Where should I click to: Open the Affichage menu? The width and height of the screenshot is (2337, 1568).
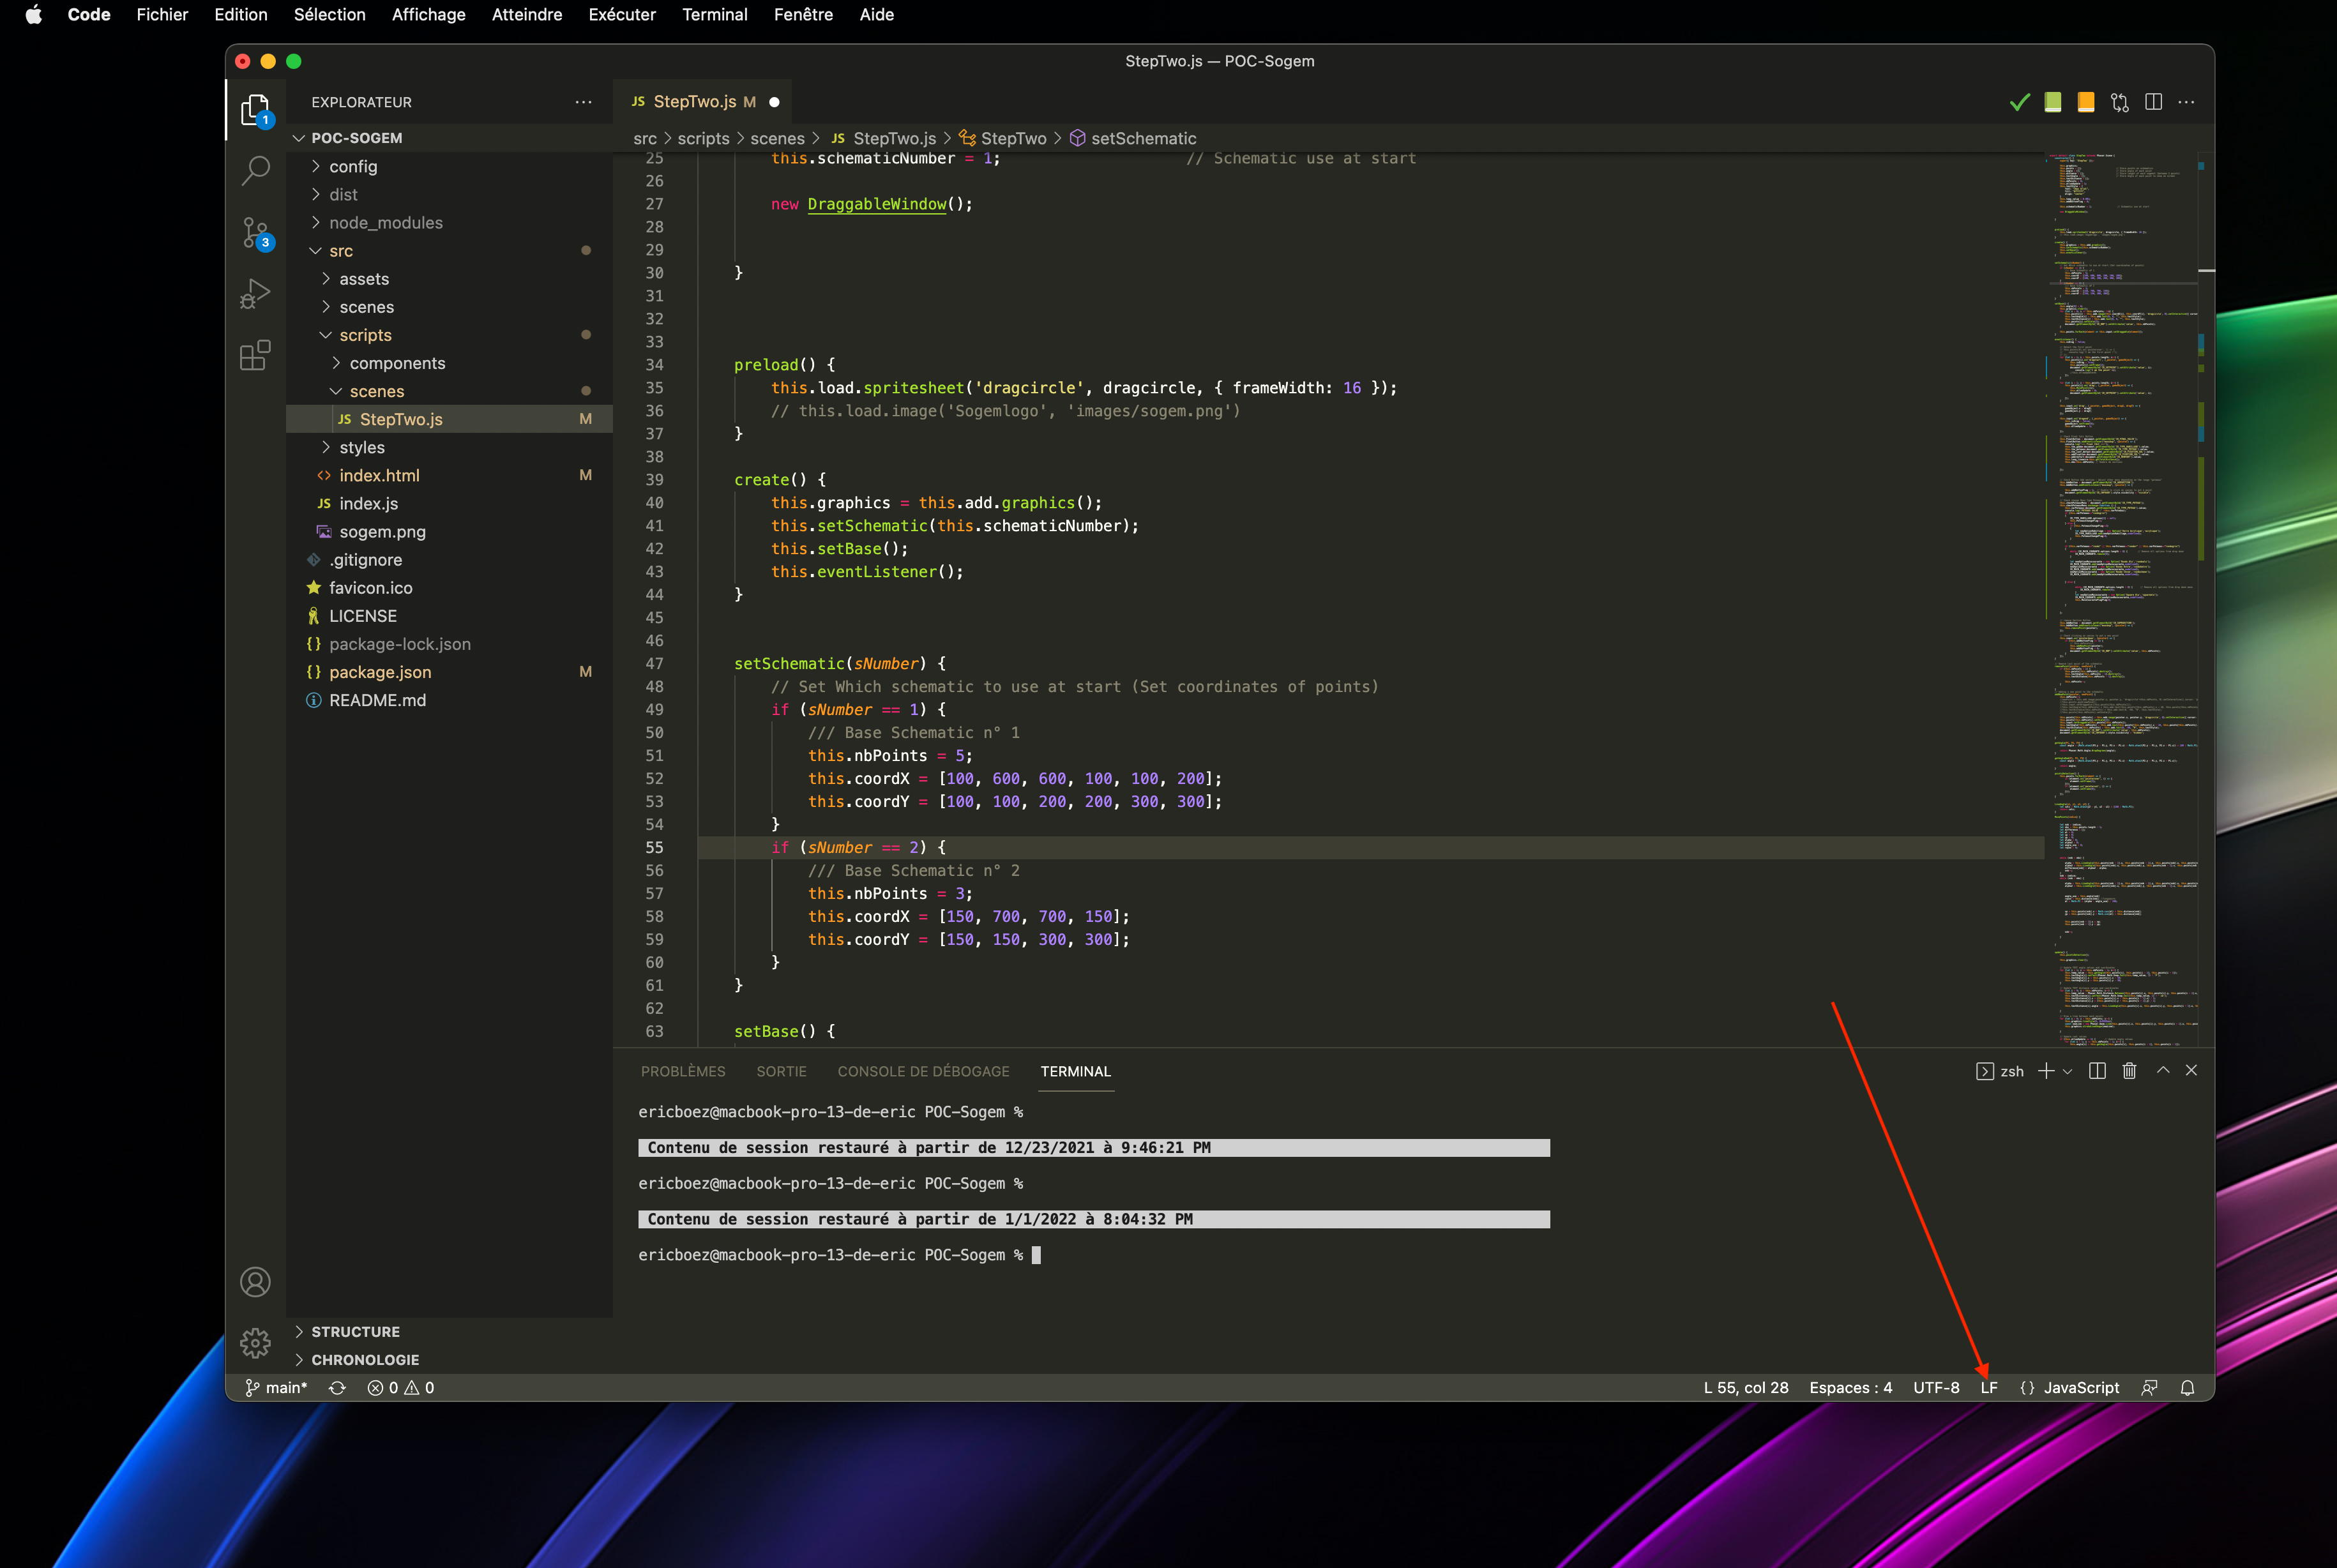[x=428, y=14]
